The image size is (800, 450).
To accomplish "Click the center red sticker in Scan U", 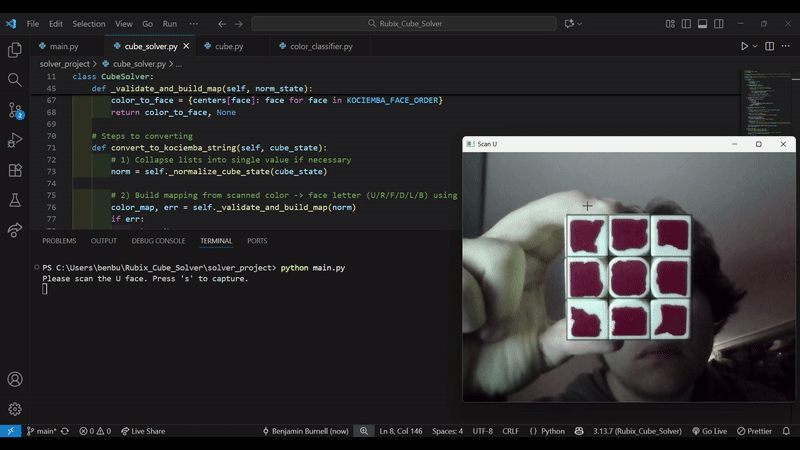I will (x=629, y=278).
